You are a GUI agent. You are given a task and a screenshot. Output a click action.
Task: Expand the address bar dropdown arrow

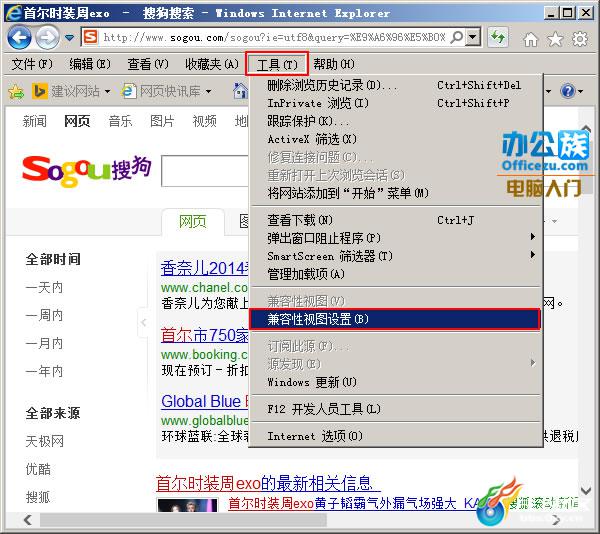(x=473, y=37)
